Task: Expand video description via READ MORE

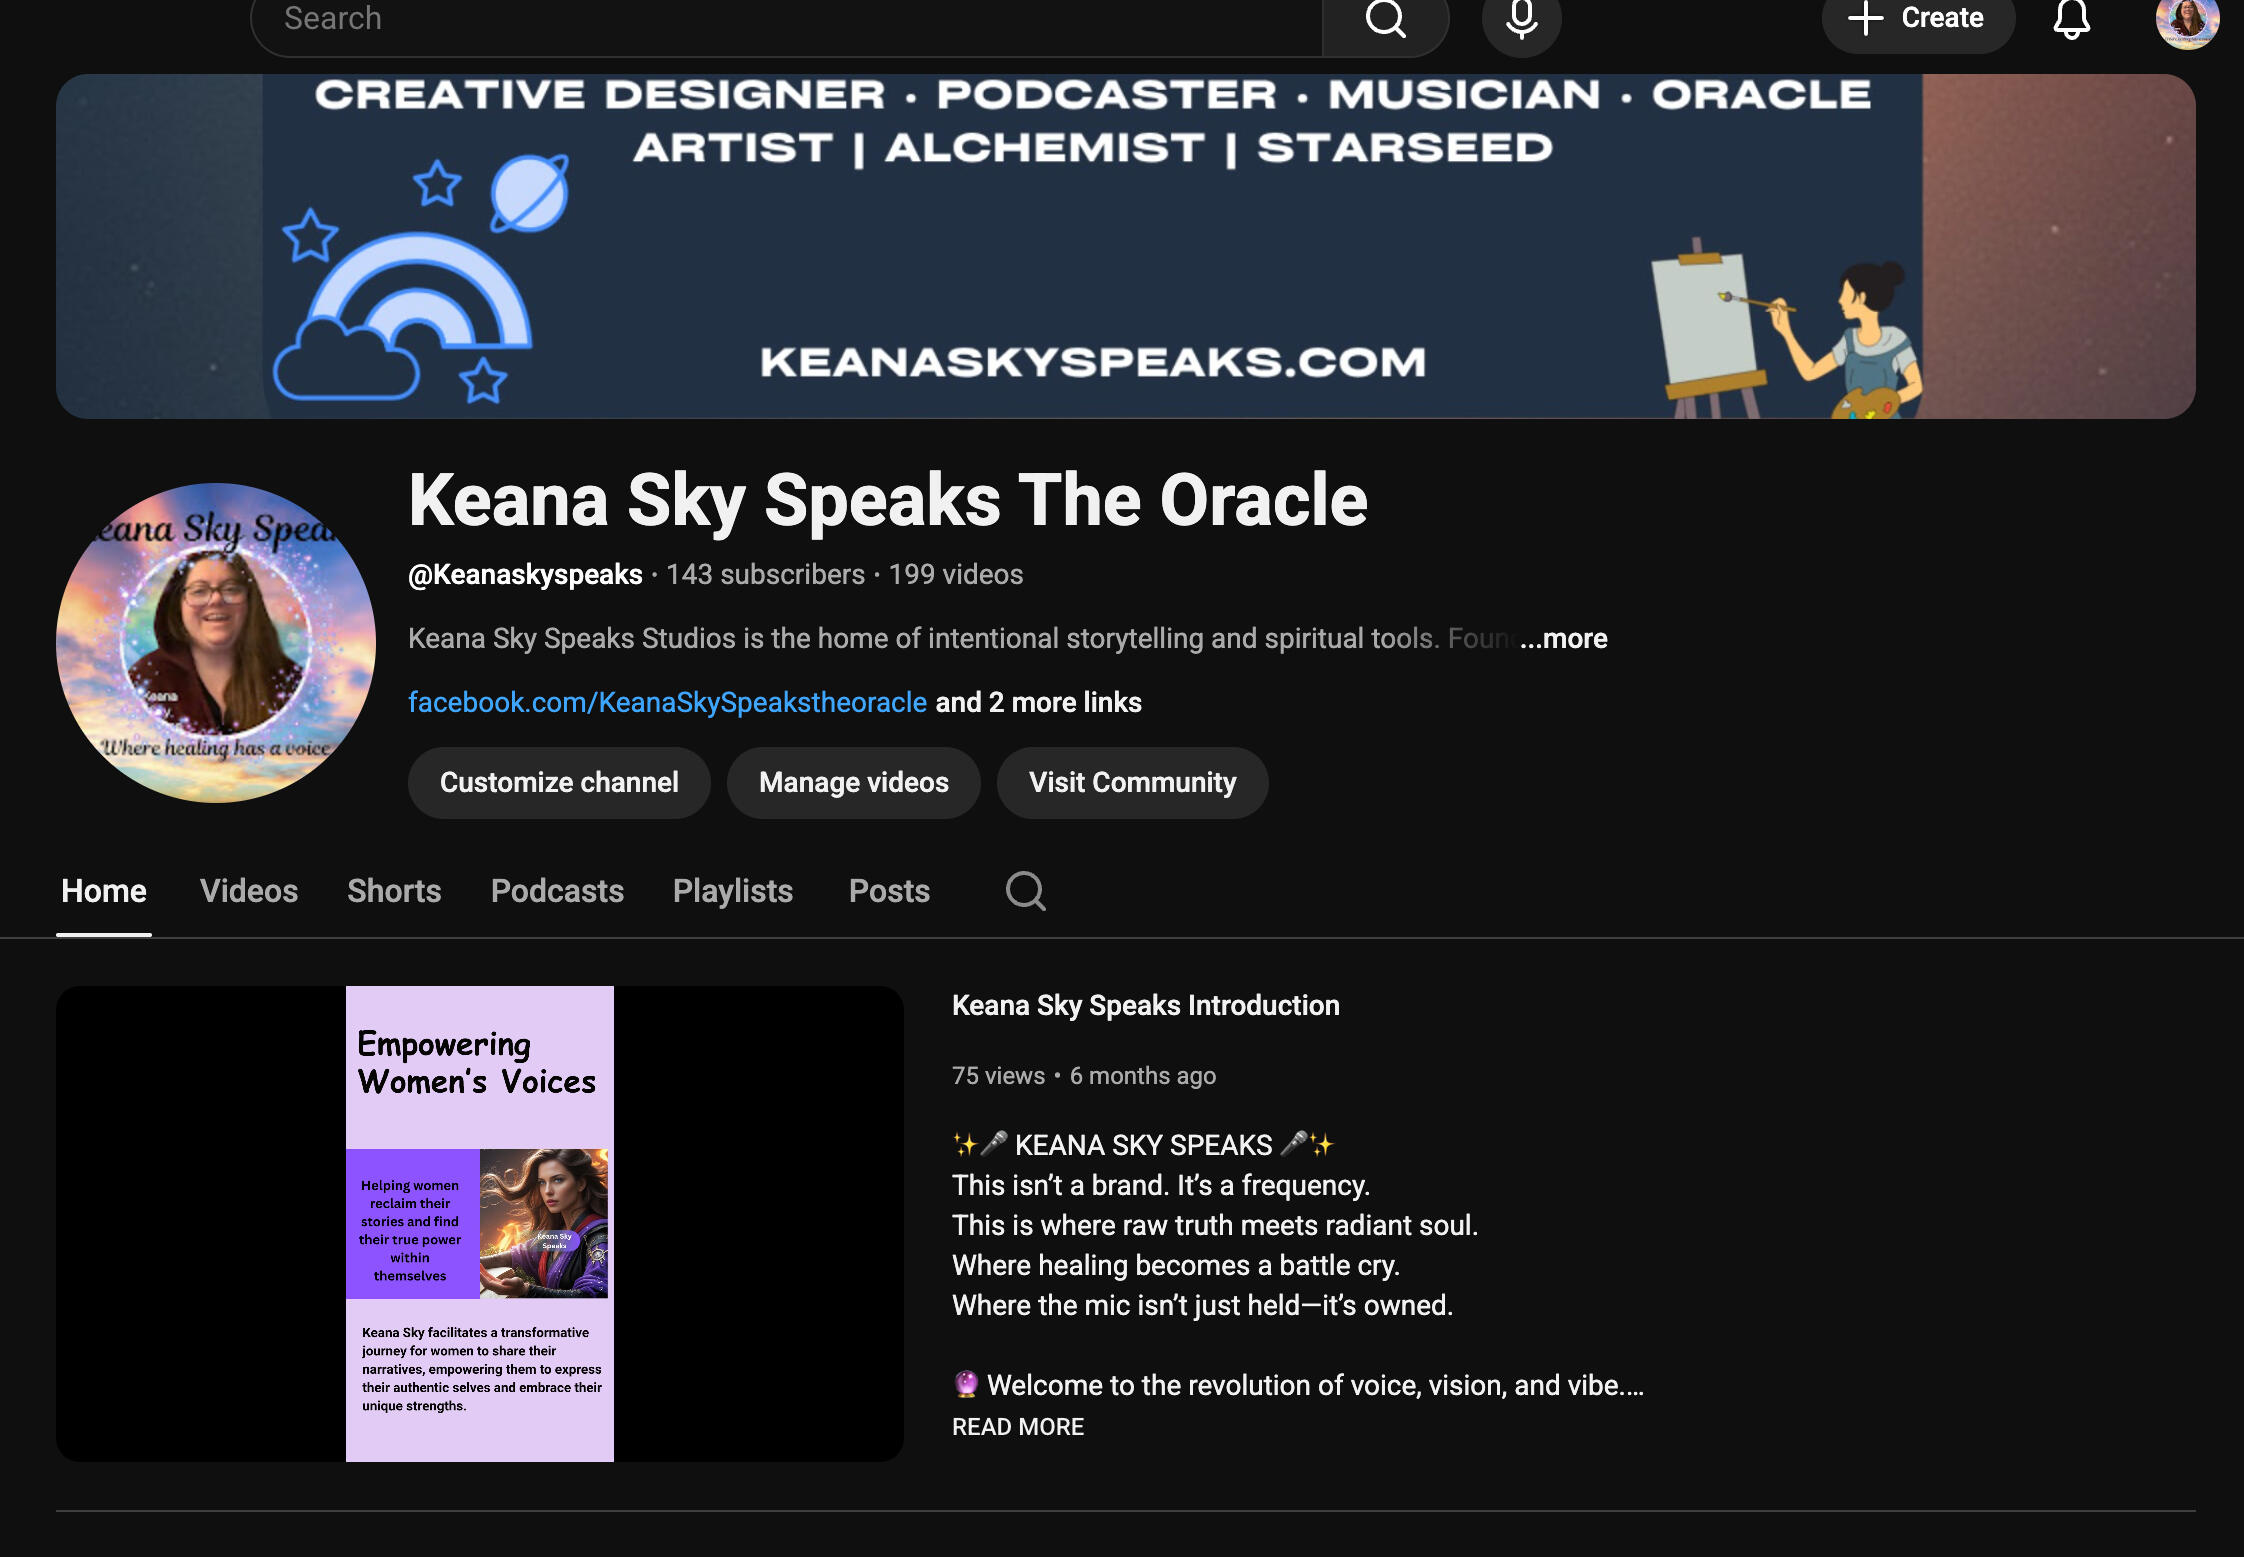Action: 1017,1427
